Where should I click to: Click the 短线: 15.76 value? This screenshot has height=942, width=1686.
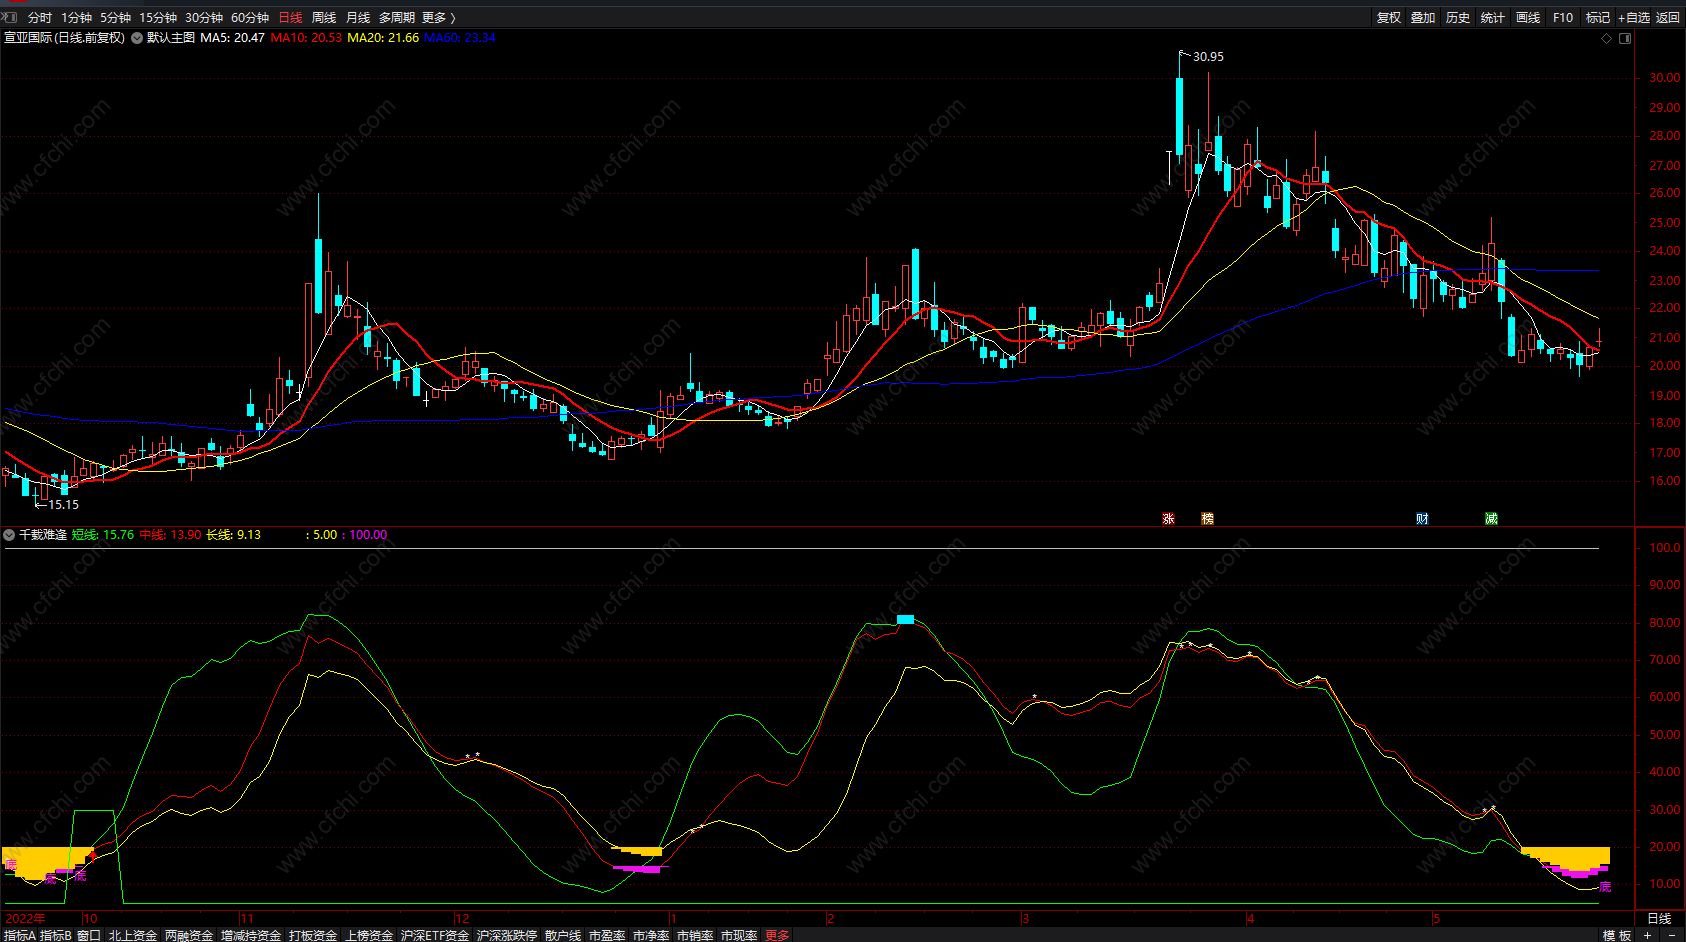coord(103,535)
